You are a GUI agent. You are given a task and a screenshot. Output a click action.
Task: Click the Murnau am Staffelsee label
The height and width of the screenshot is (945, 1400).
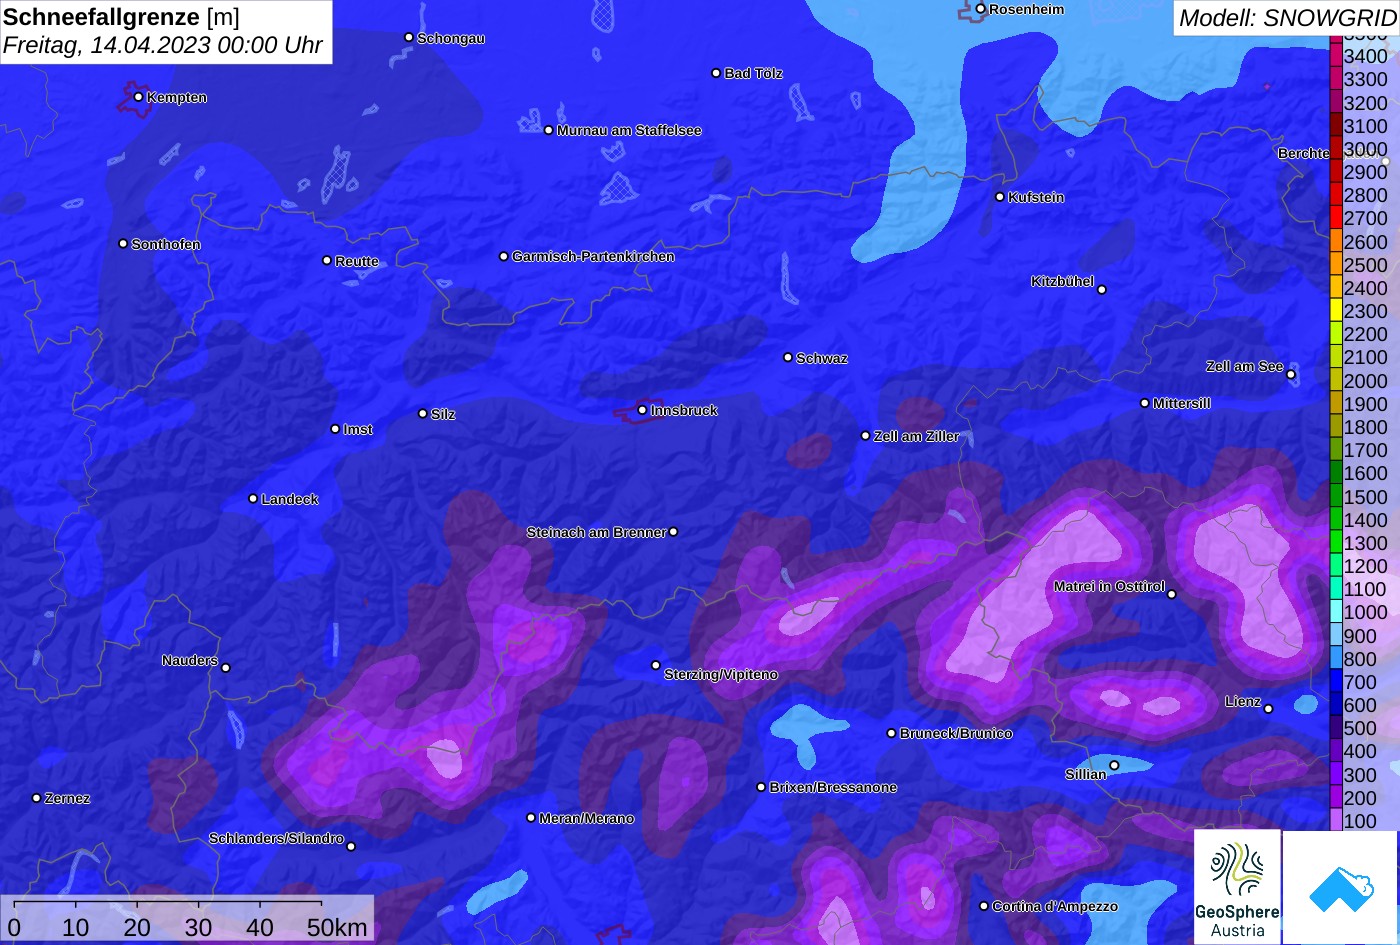coord(629,130)
